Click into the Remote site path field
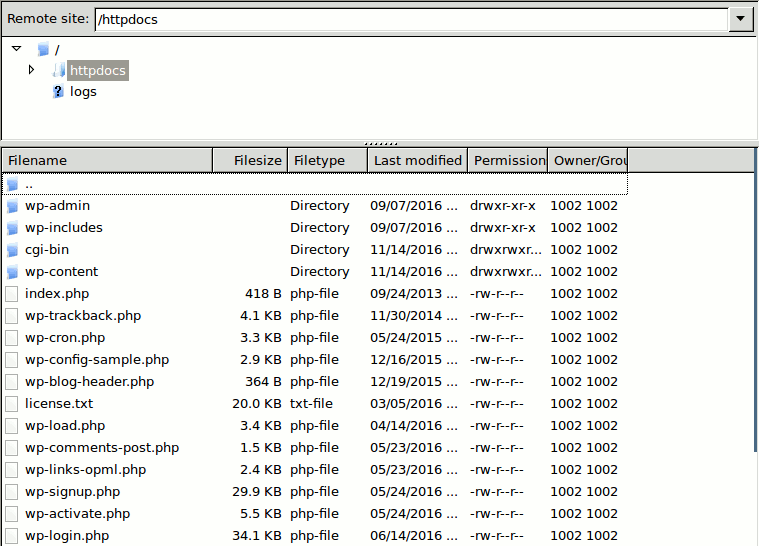 click(410, 19)
